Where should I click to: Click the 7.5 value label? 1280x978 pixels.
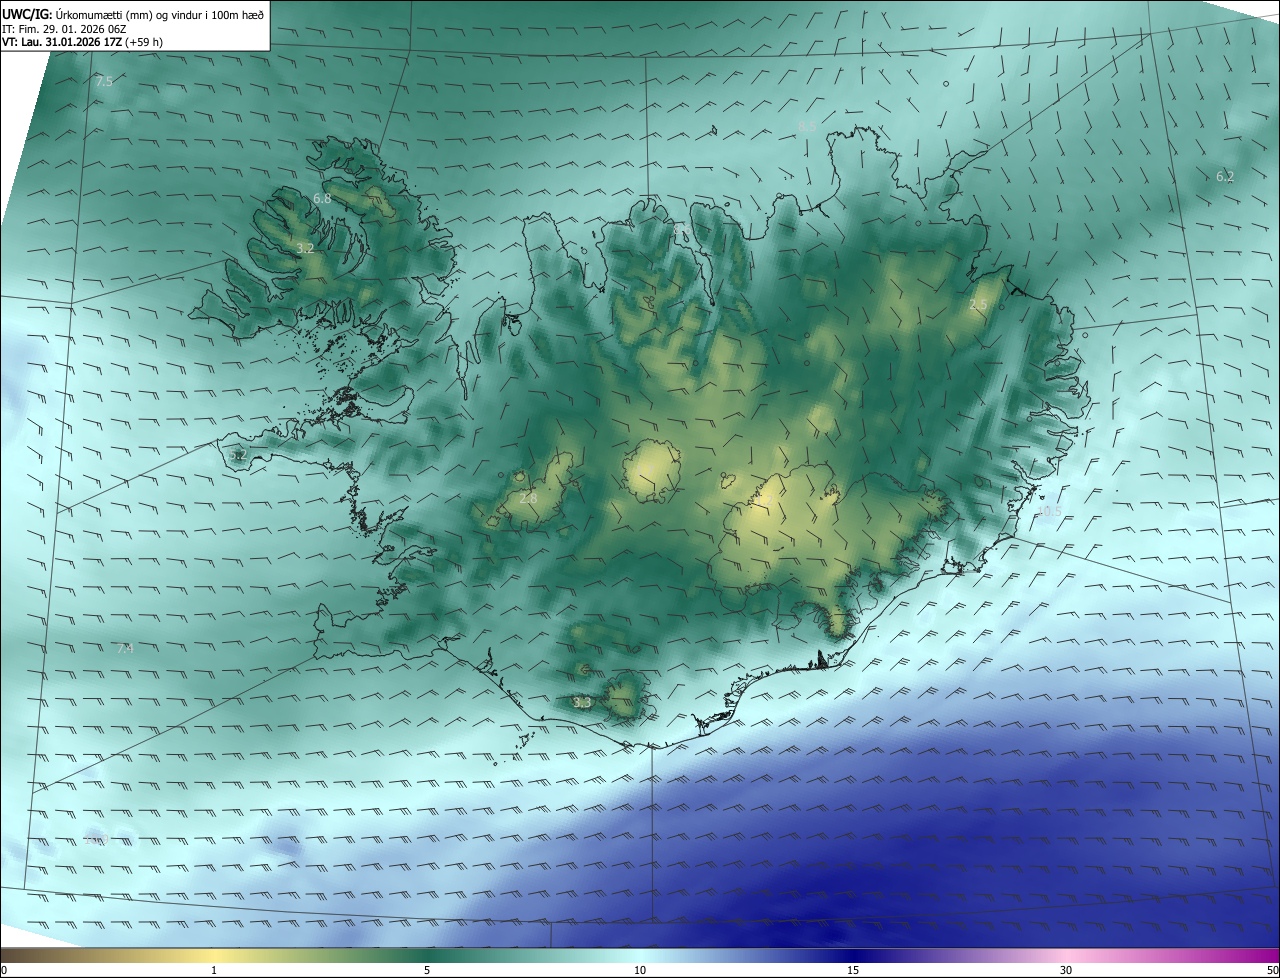pyautogui.click(x=104, y=82)
